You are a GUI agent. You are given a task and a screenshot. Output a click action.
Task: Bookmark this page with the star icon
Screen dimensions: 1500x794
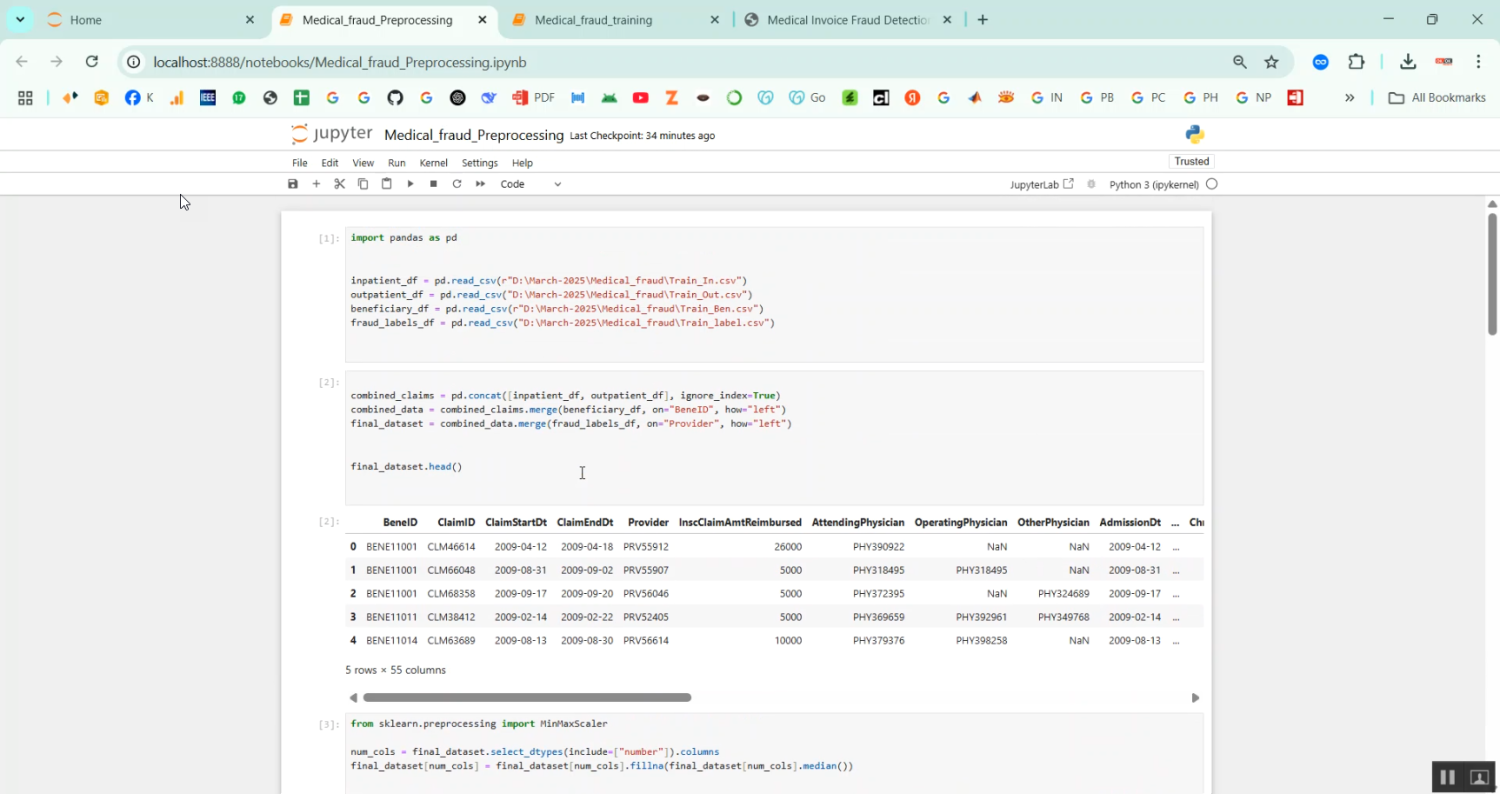click(x=1271, y=62)
